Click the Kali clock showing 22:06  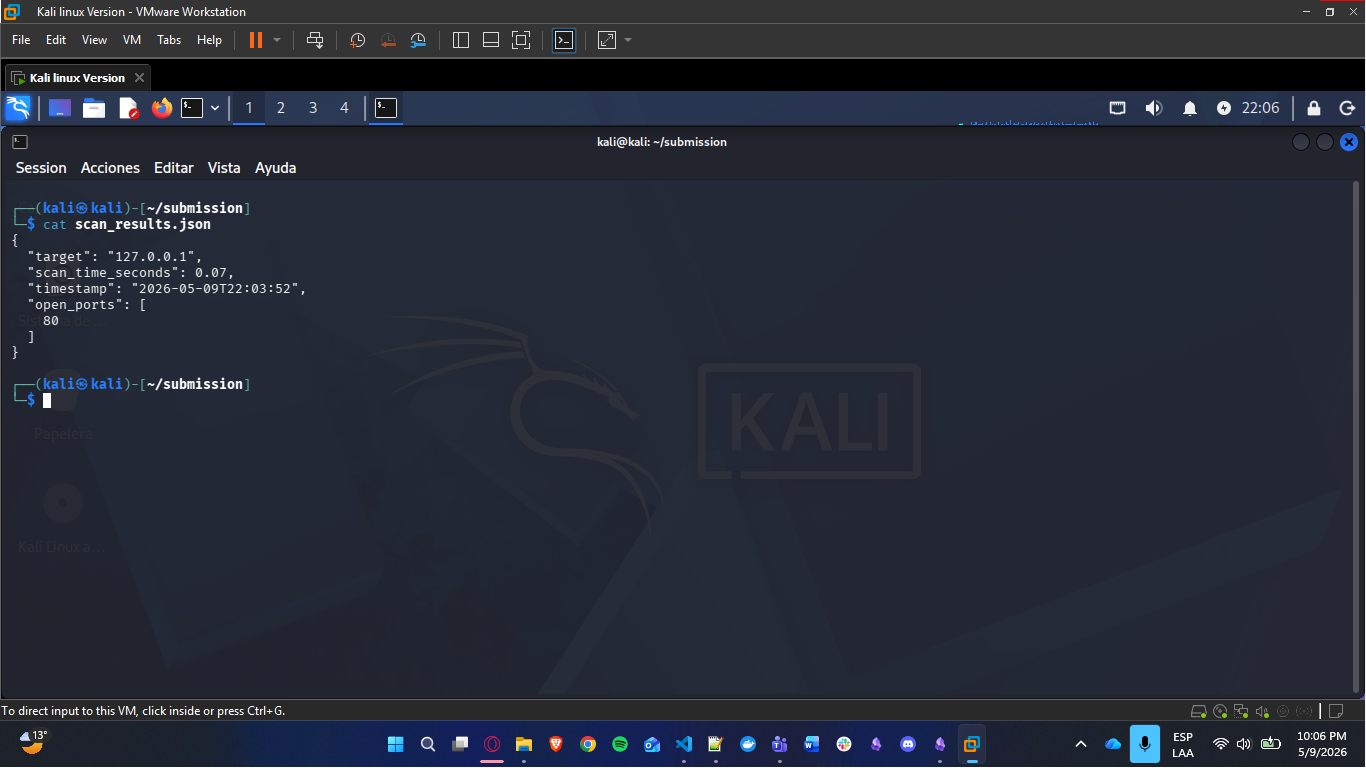click(x=1260, y=108)
